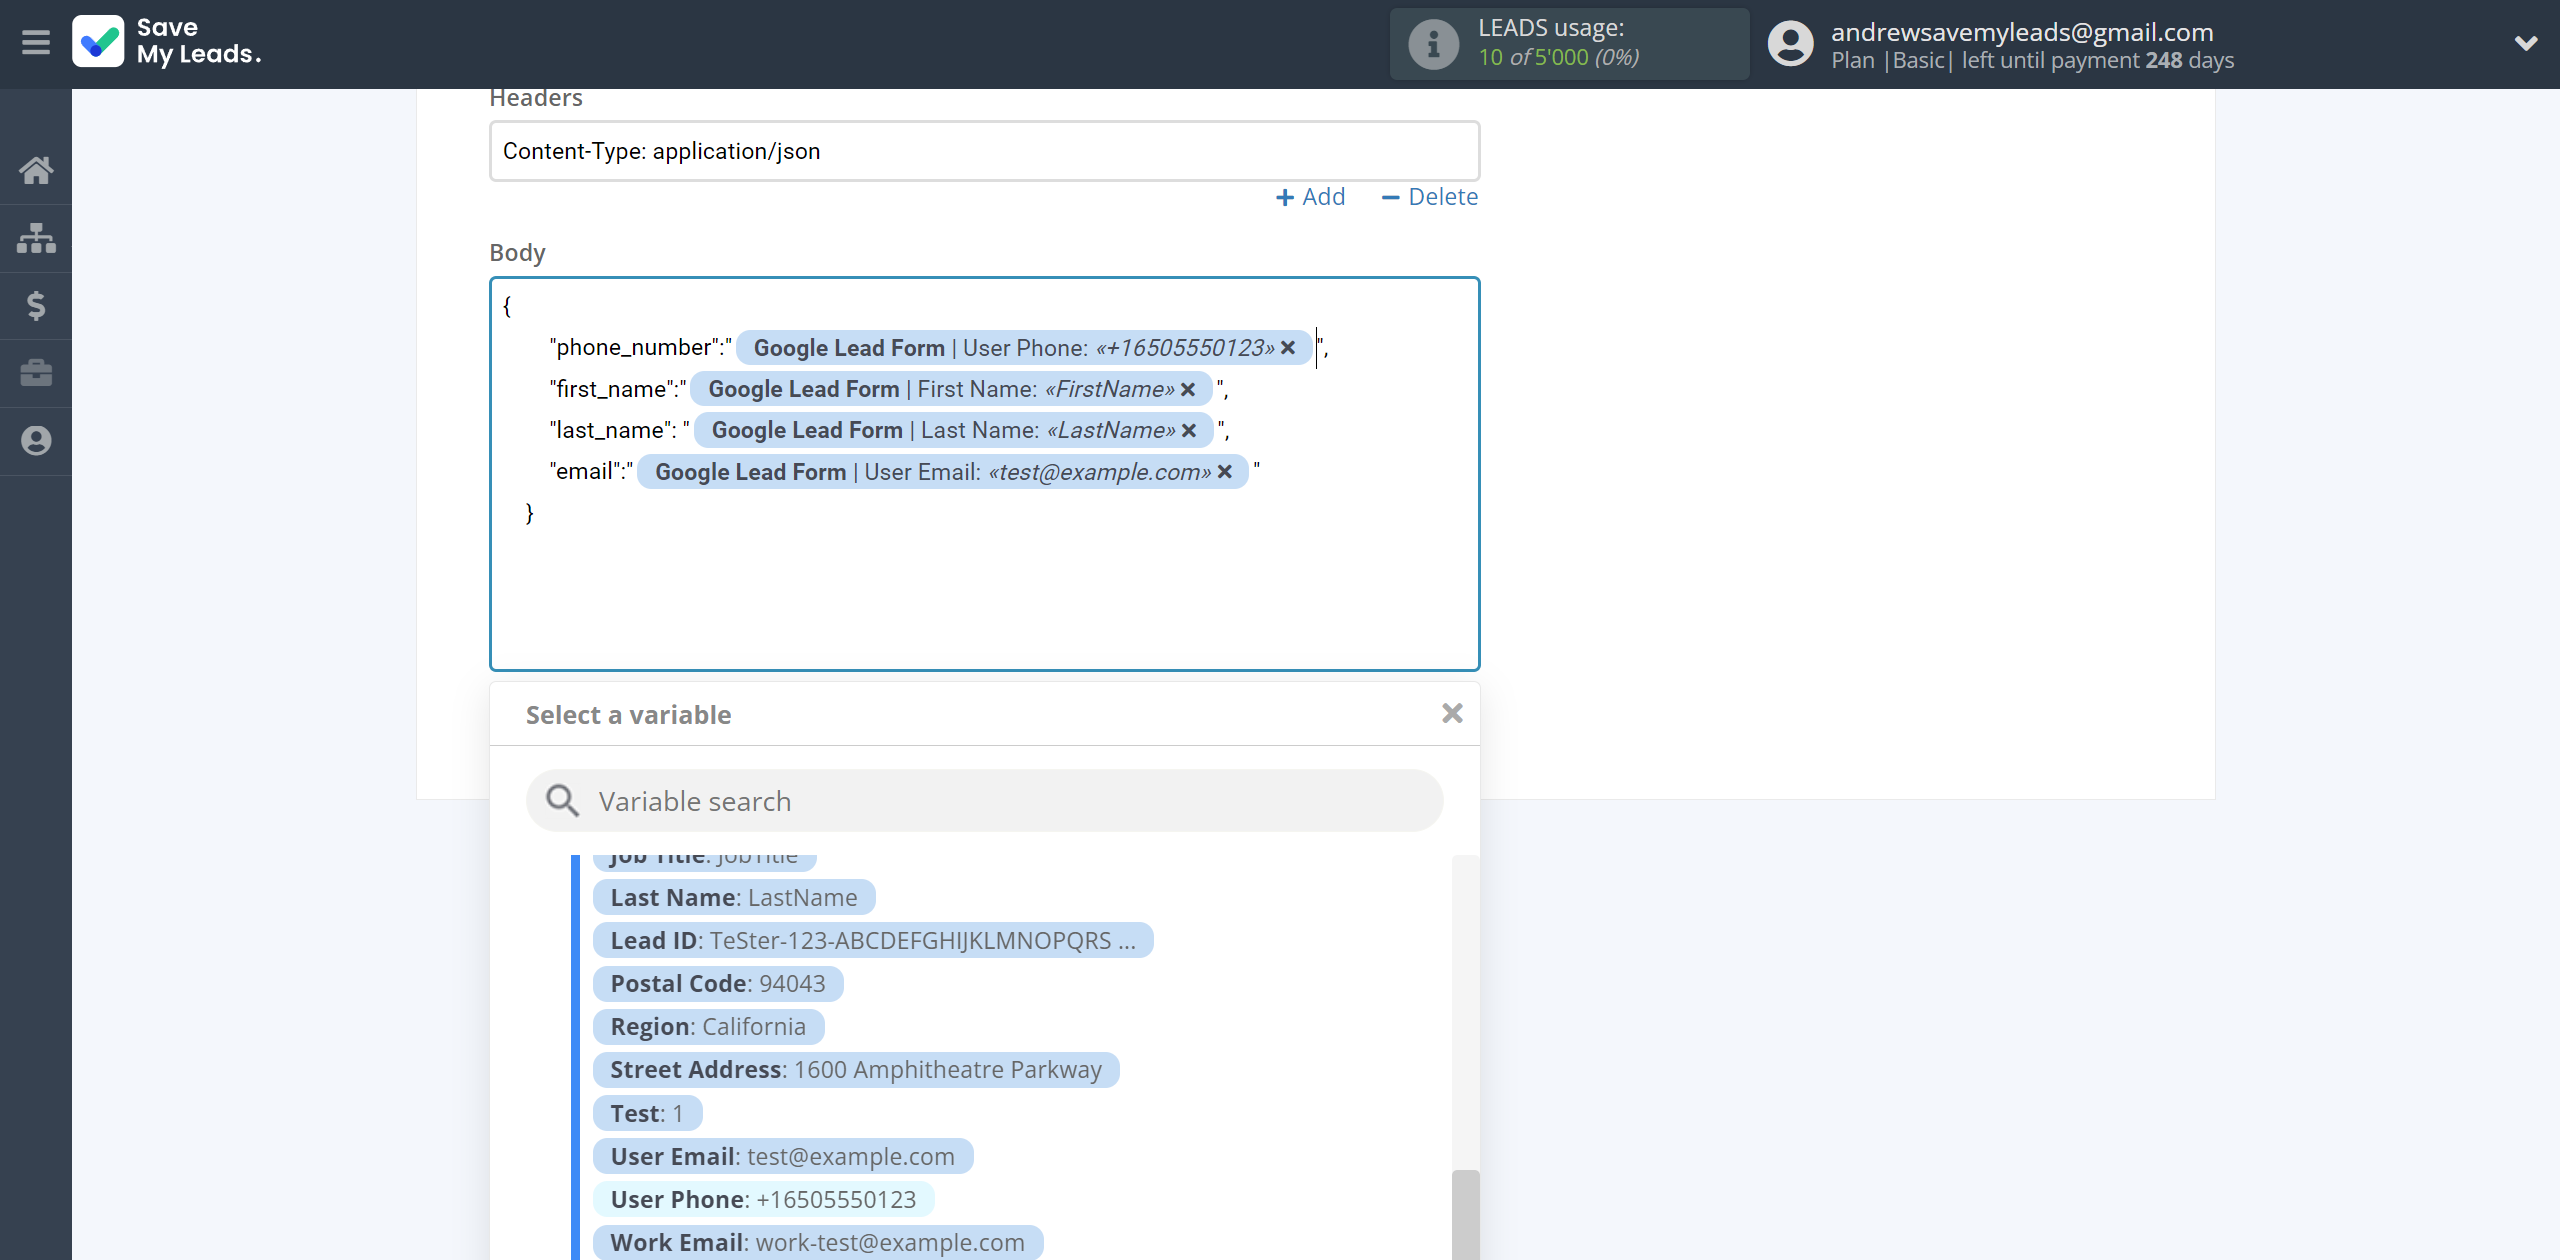The height and width of the screenshot is (1260, 2560).
Task: Open the briefcase sidebar icon
Action: pyautogui.click(x=36, y=373)
